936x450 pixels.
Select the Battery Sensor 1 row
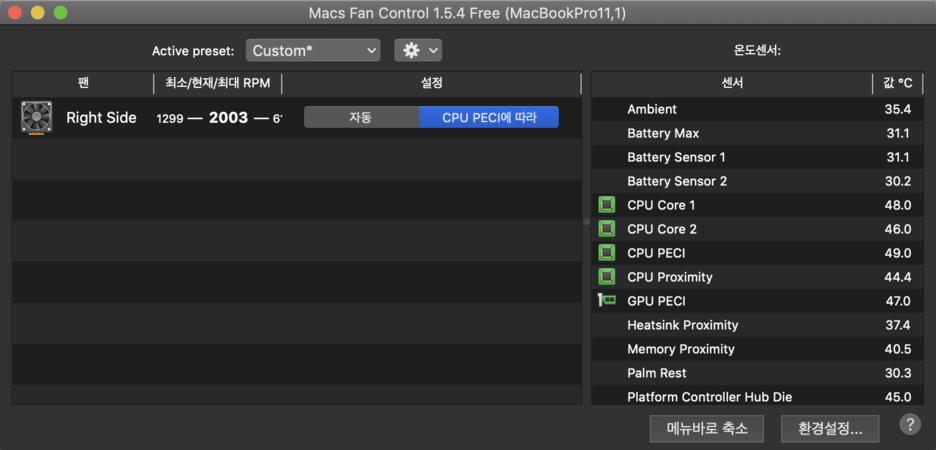pyautogui.click(x=757, y=158)
